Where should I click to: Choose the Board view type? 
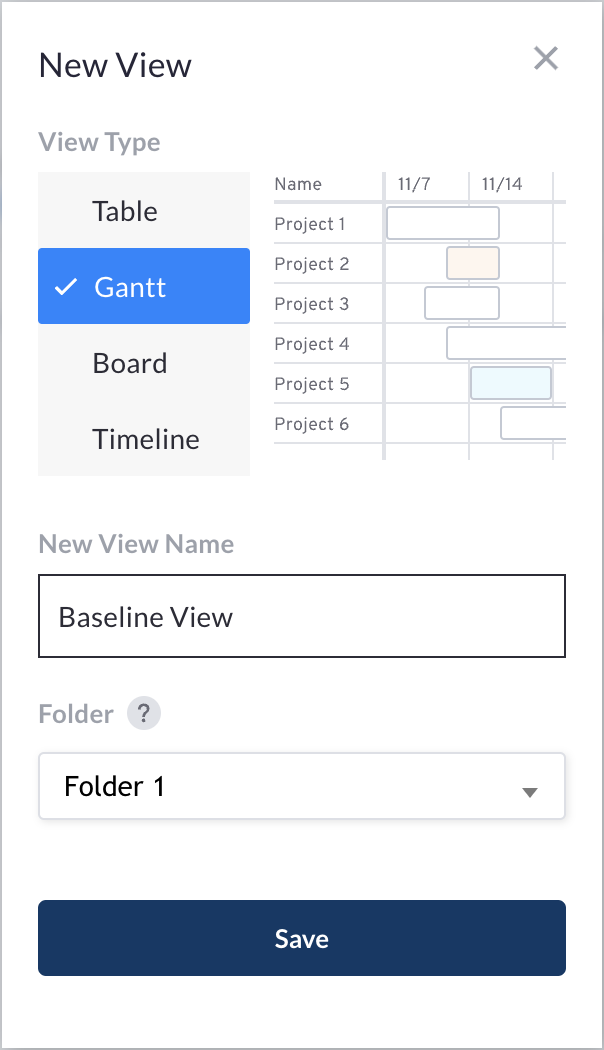click(x=144, y=362)
